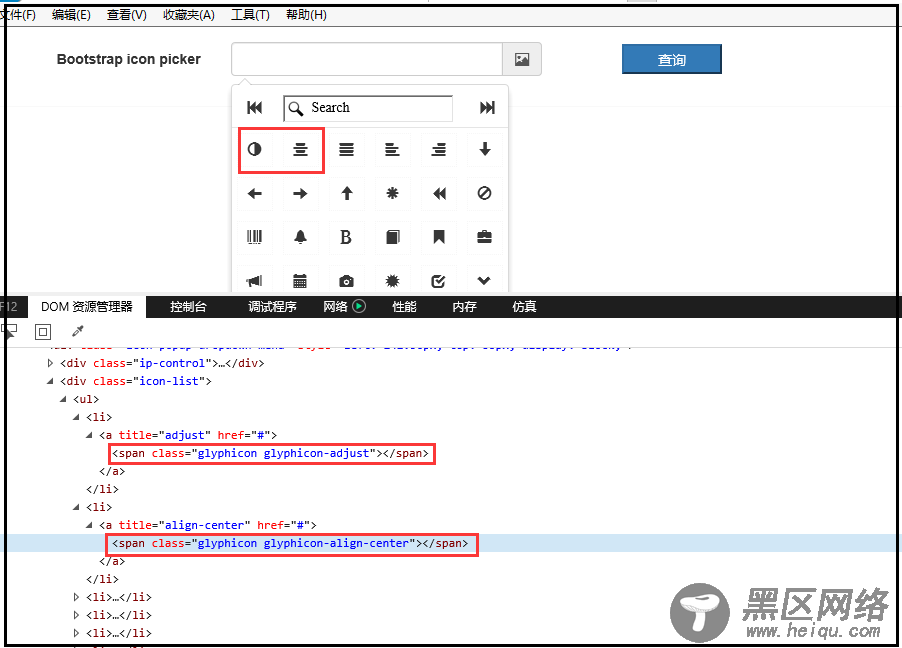902x648 pixels.
Task: Select the glyphicon-adjust span line
Action: (x=270, y=453)
